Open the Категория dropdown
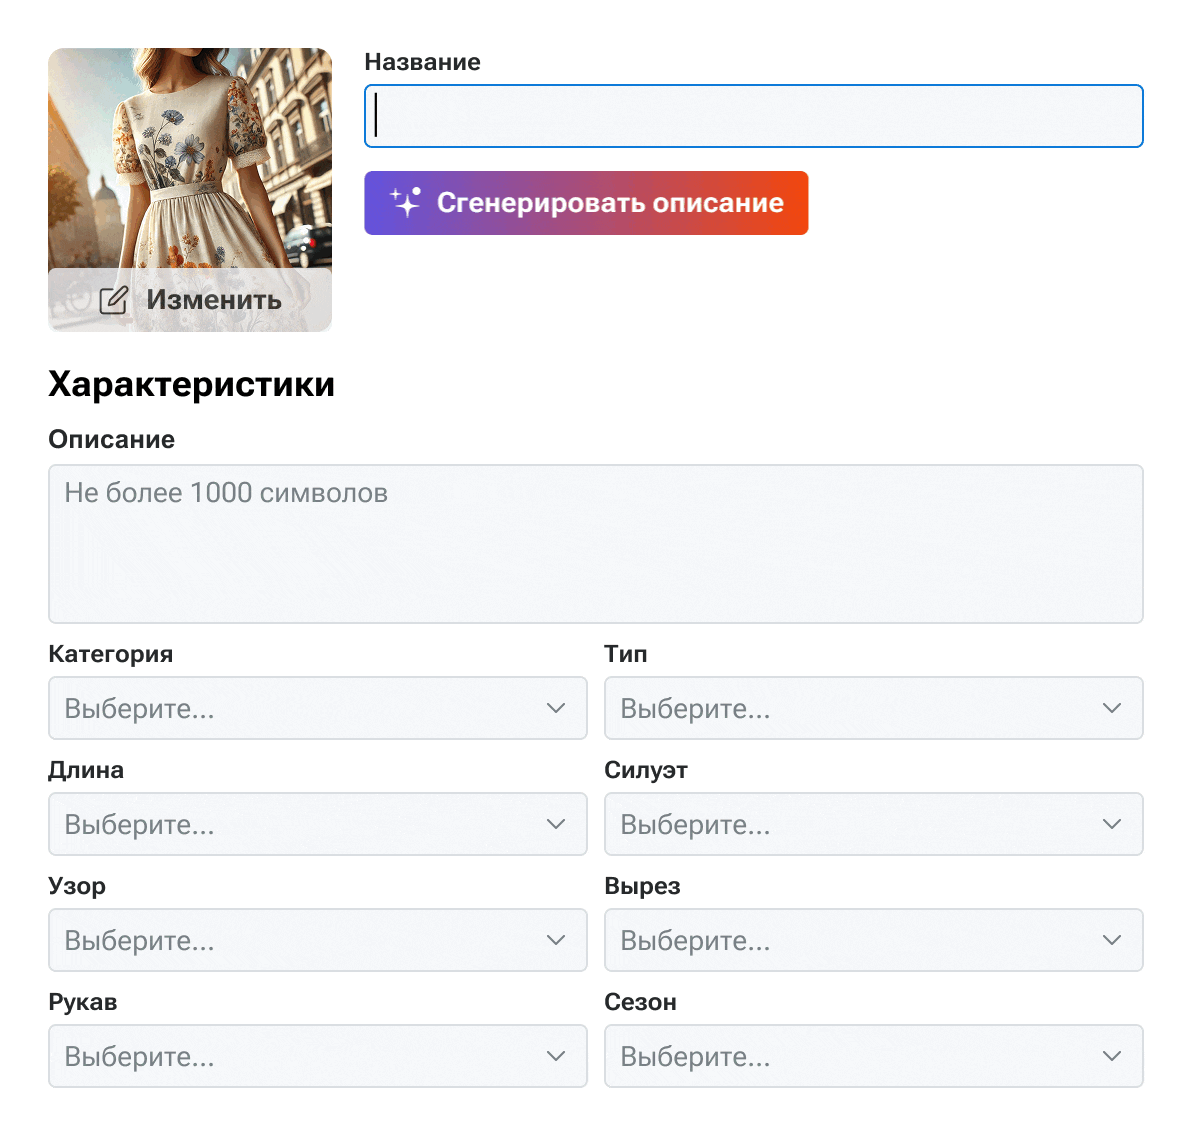 (316, 708)
